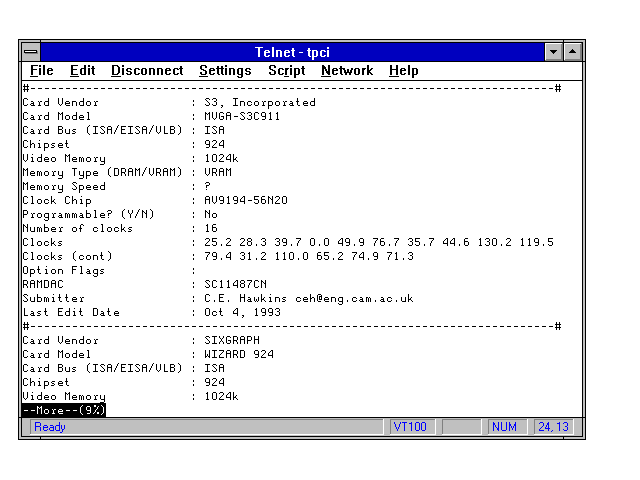The image size is (640, 480).
Task: Click the minimize arrow in title bar
Action: click(x=554, y=52)
